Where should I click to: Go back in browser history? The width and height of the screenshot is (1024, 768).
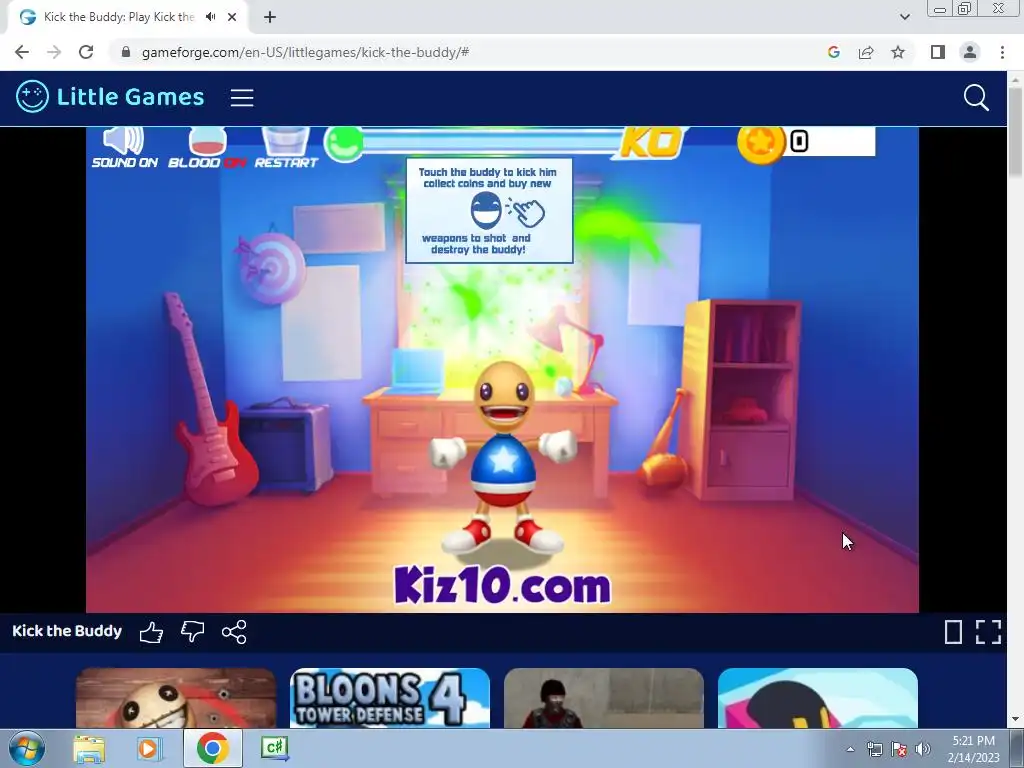pyautogui.click(x=22, y=52)
